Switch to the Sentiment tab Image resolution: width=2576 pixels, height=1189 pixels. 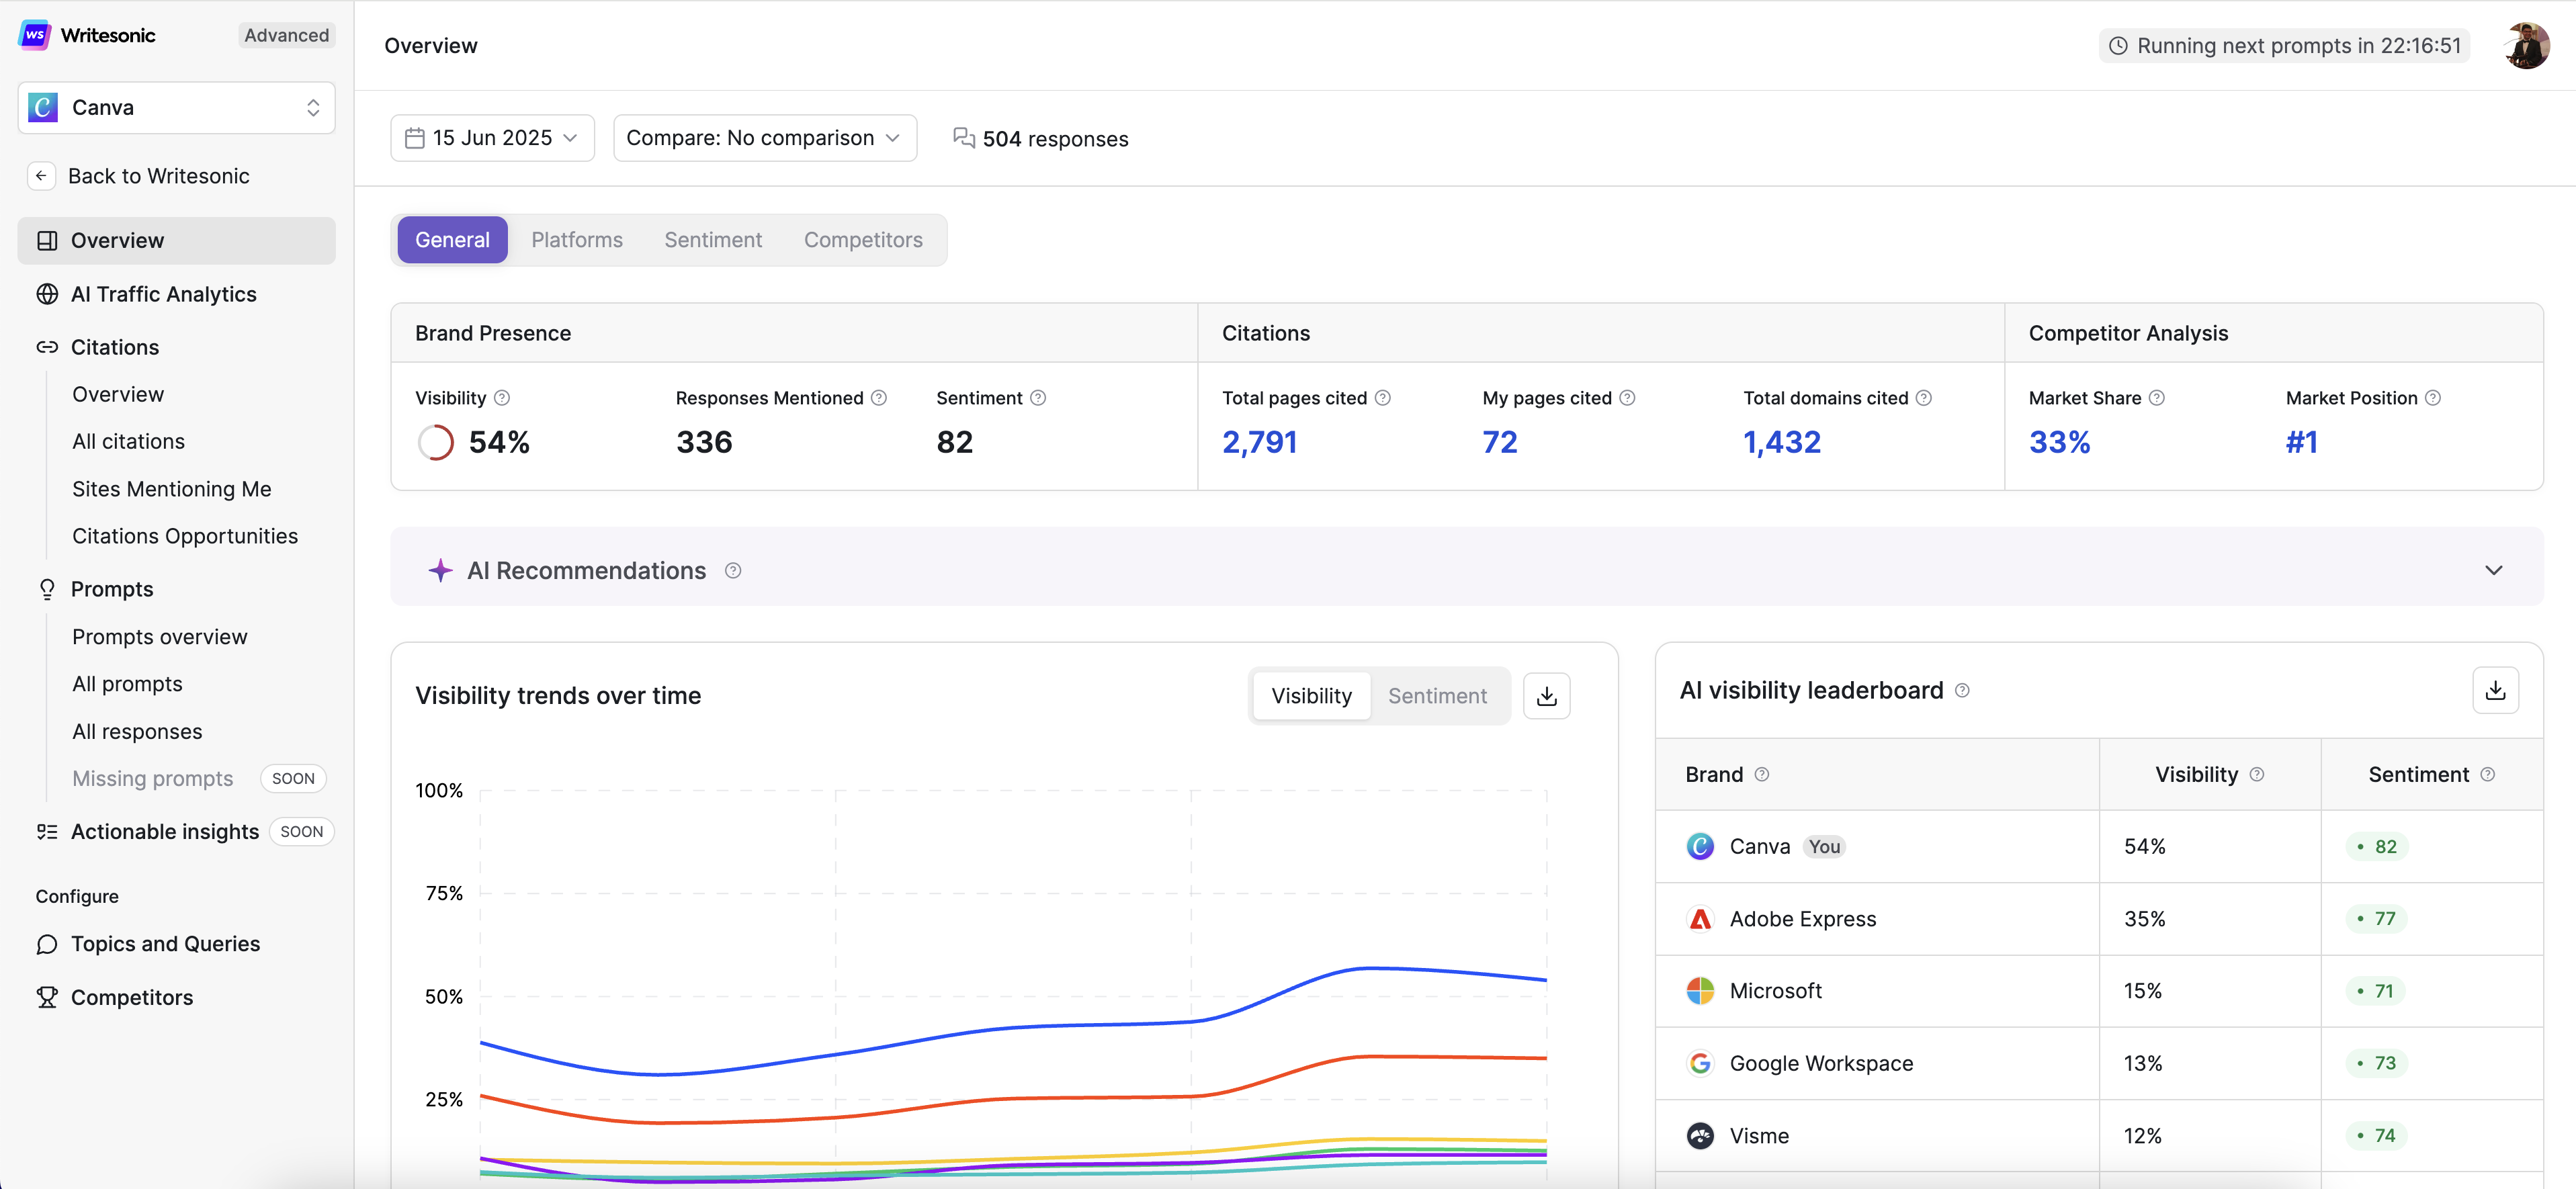713,240
